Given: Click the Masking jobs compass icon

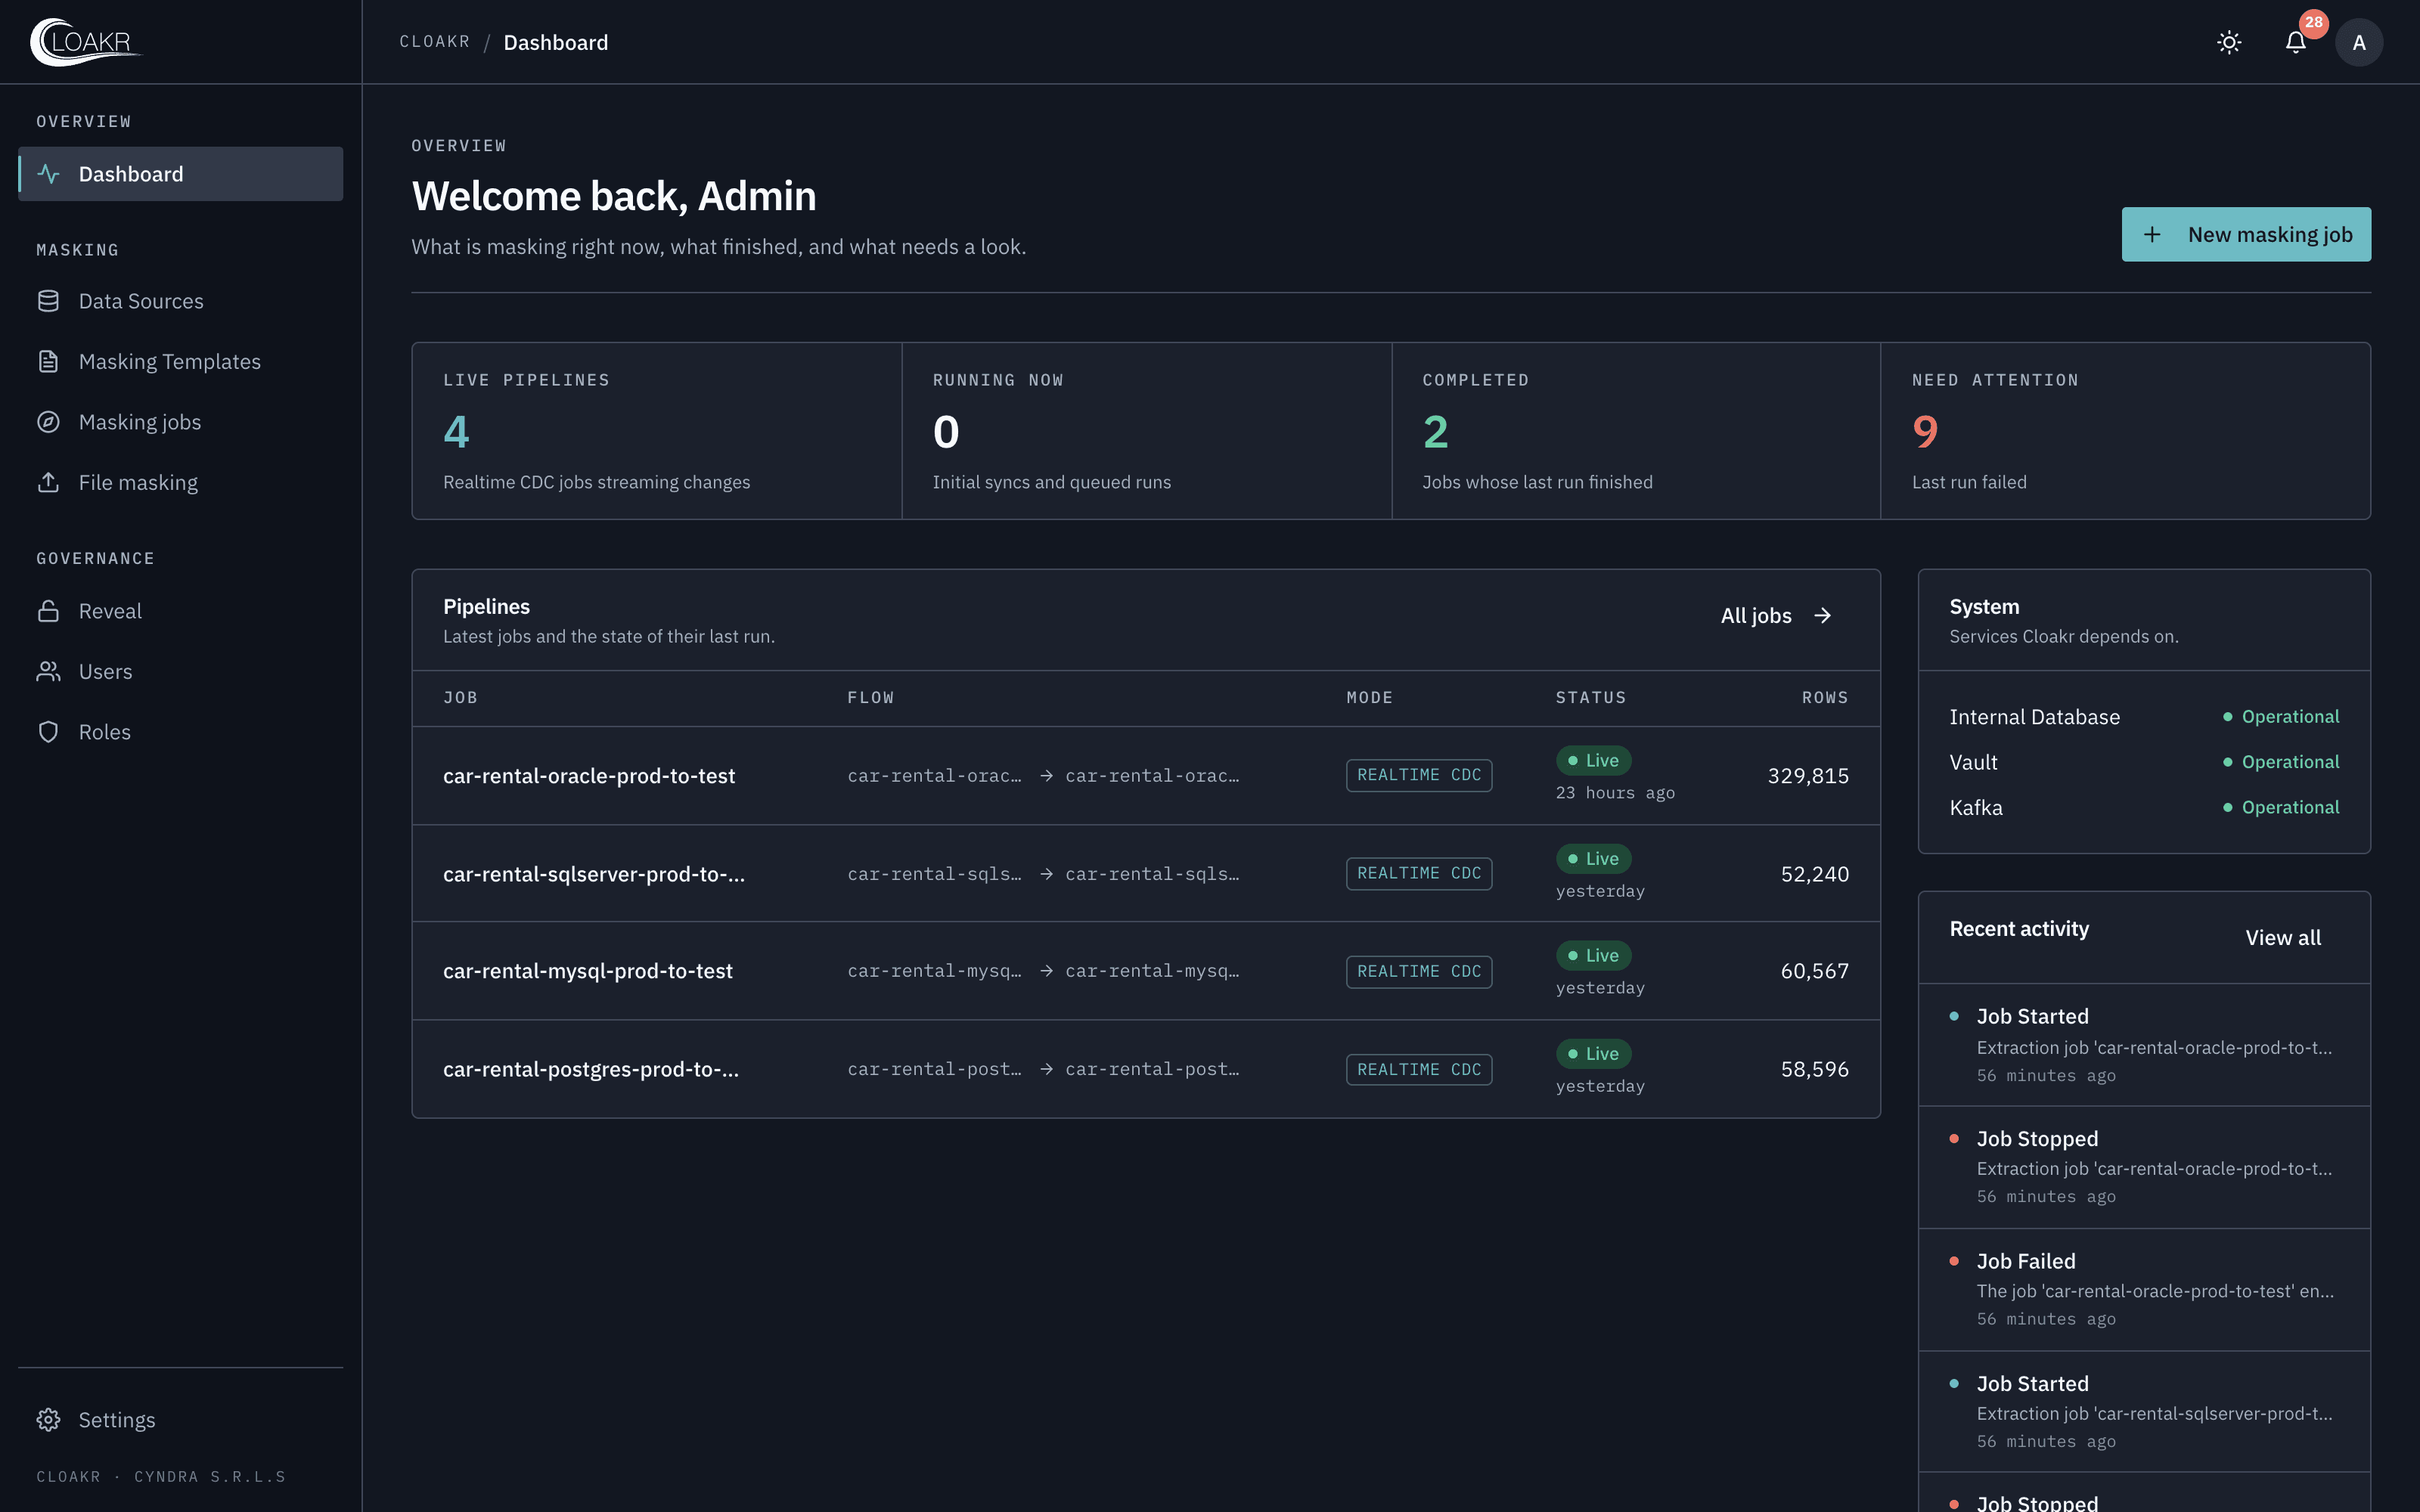Looking at the screenshot, I should 48,422.
